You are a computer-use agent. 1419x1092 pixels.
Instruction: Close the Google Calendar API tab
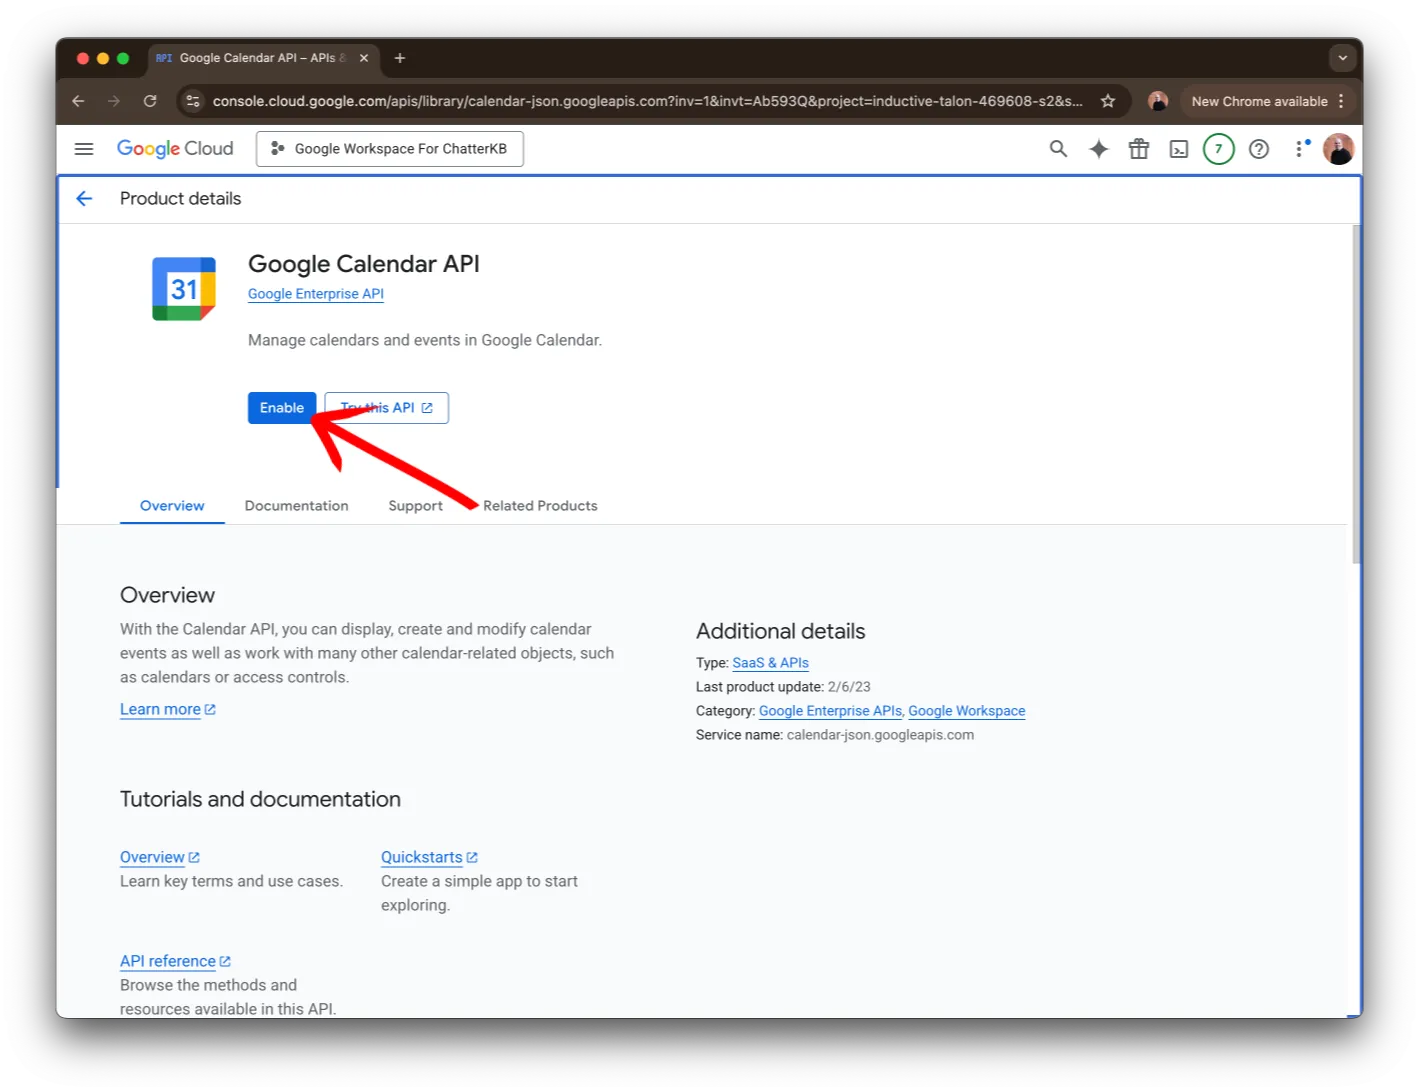coord(364,58)
